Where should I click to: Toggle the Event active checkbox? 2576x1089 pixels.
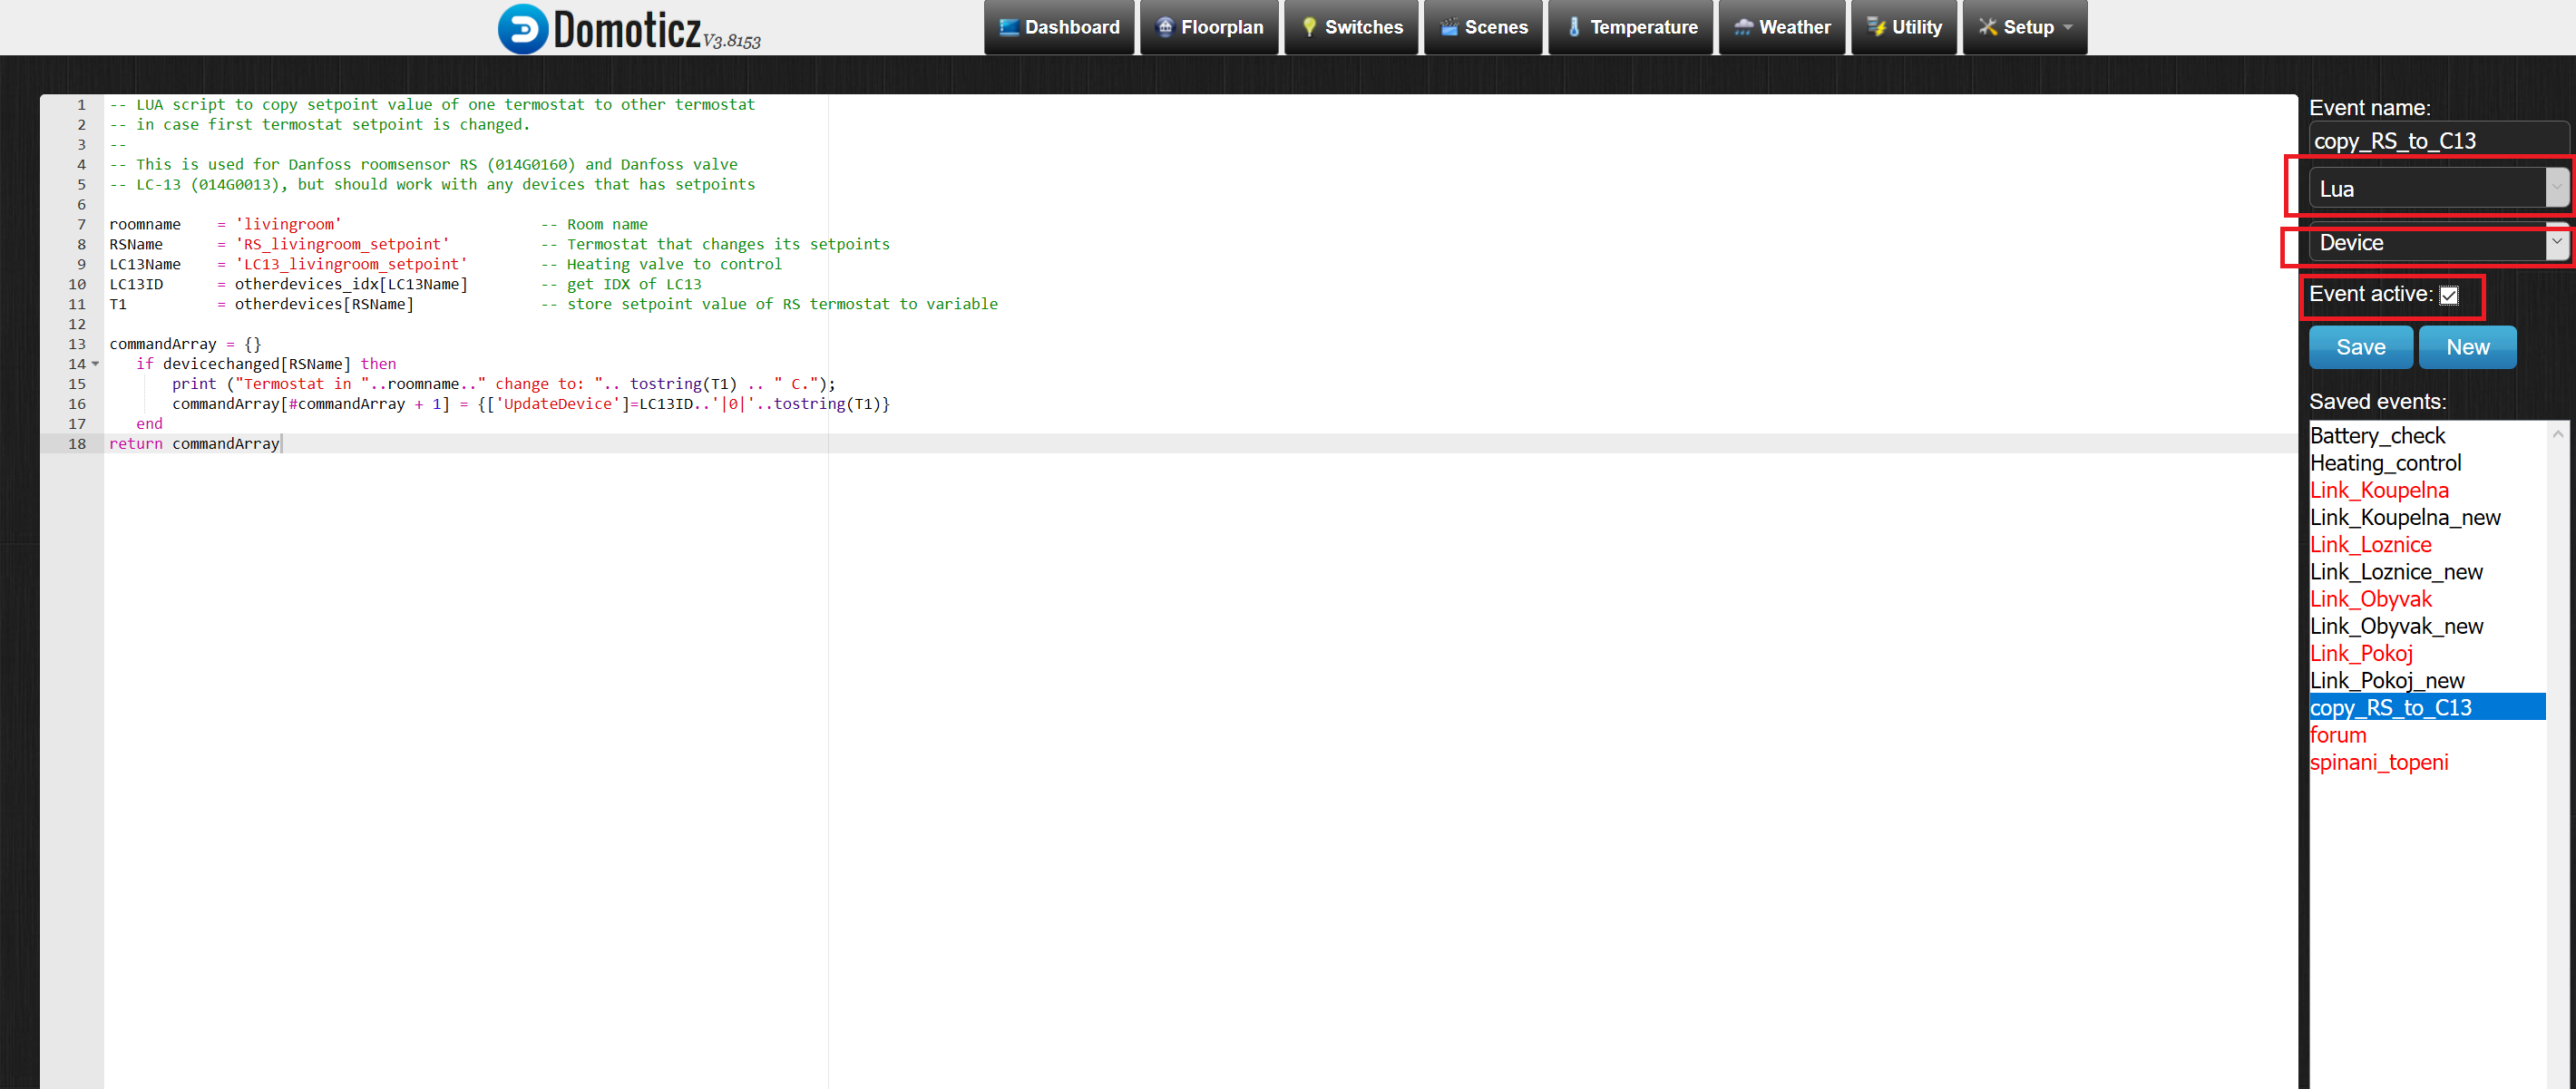click(2449, 295)
